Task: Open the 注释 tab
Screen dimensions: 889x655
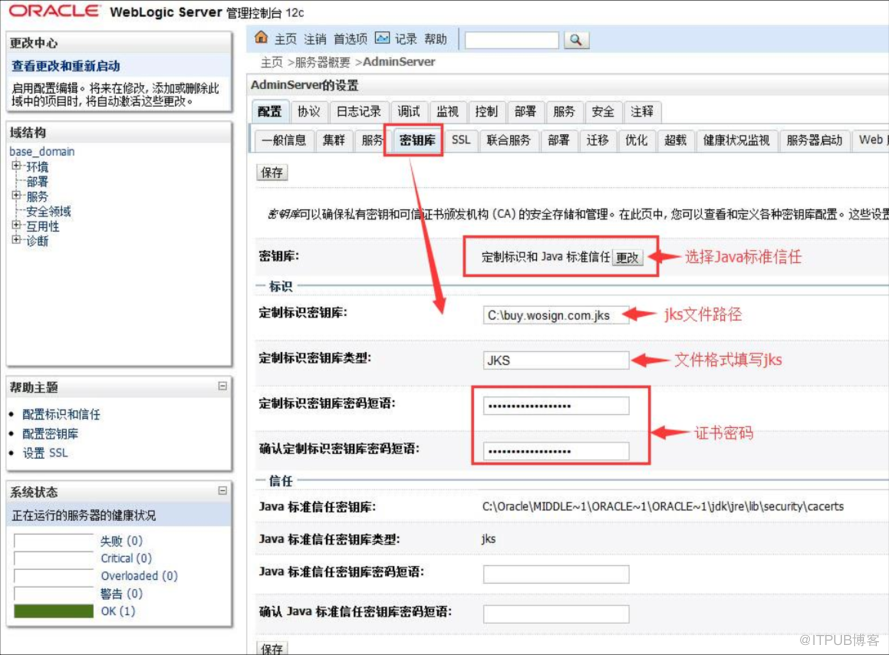Action: [642, 111]
